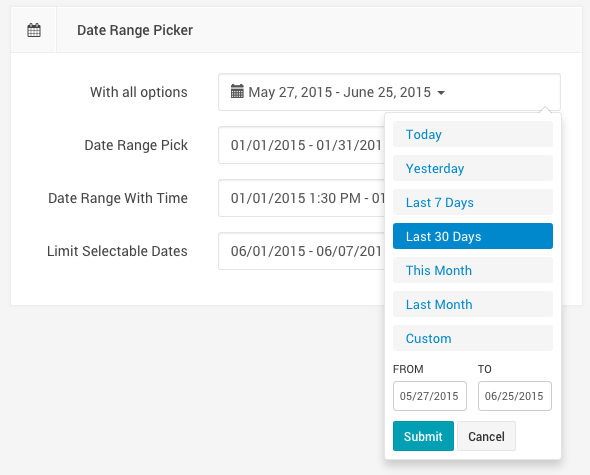
Task: Select the Today range option
Action: pos(473,134)
